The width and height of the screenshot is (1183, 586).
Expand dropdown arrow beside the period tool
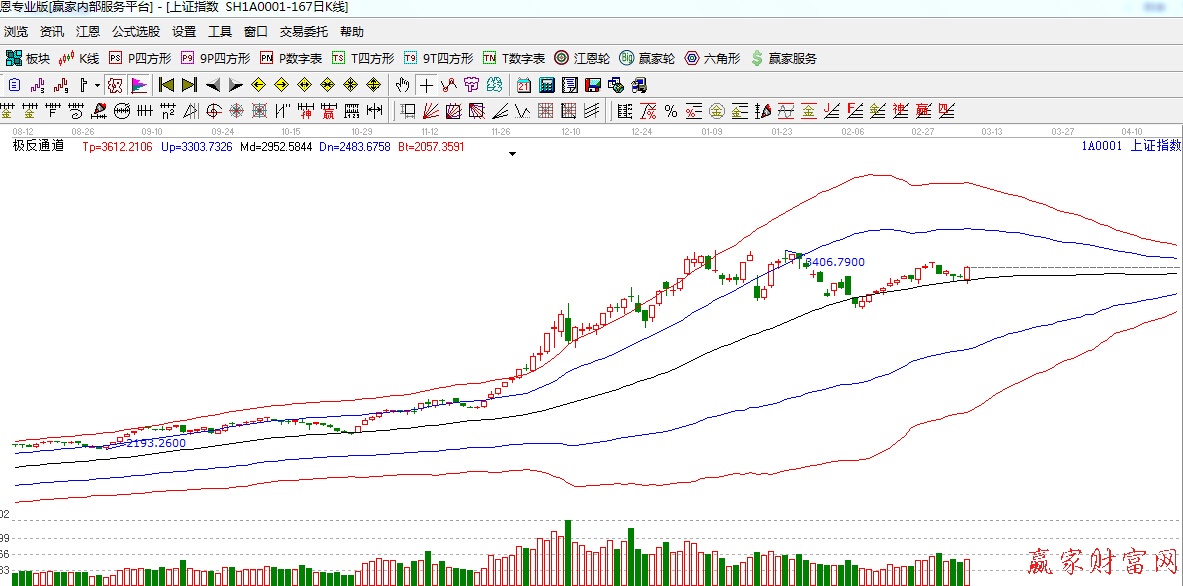pyautogui.click(x=97, y=85)
